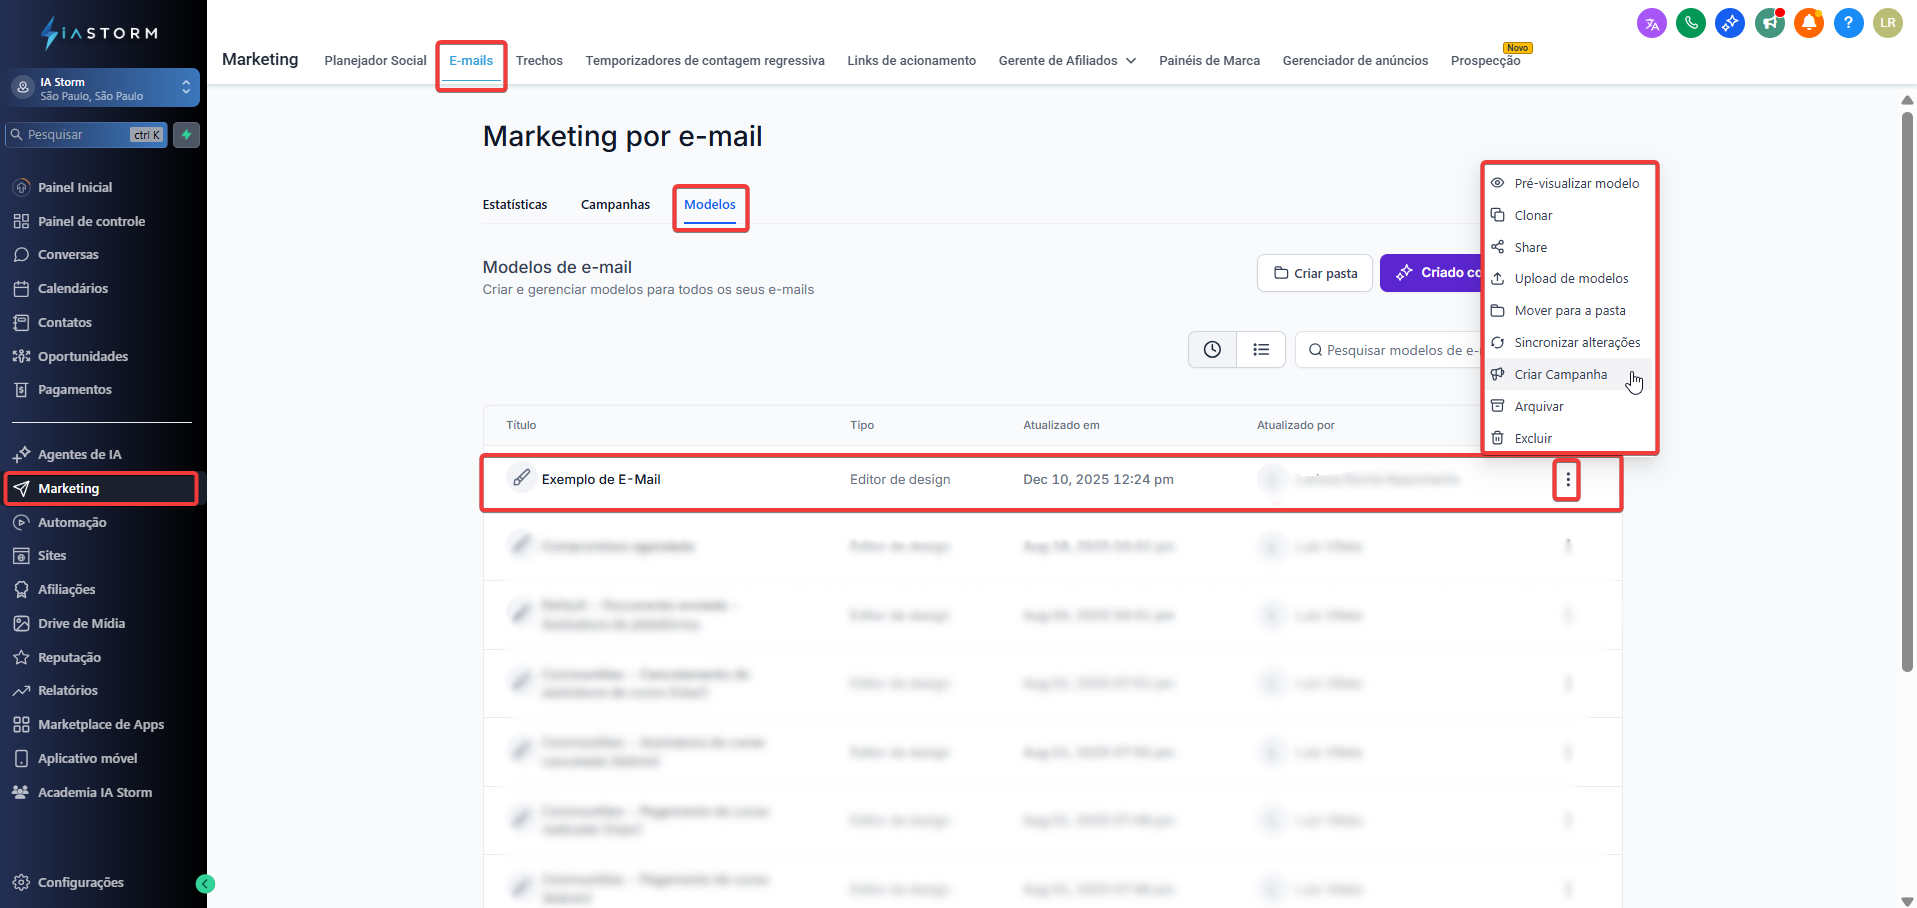Click the megaphone announcements icon
This screenshot has width=1917, height=908.
[x=1769, y=23]
